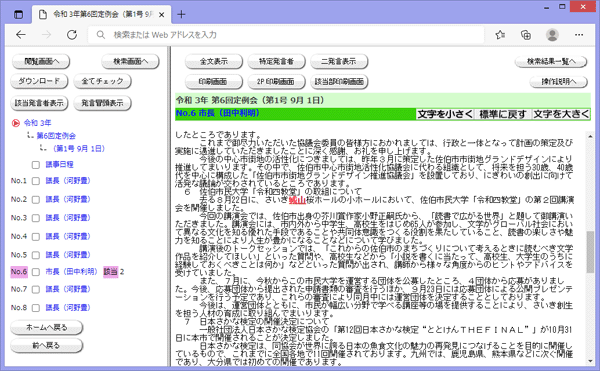Open a new tab with plus
The height and width of the screenshot is (371, 600).
coord(181,15)
